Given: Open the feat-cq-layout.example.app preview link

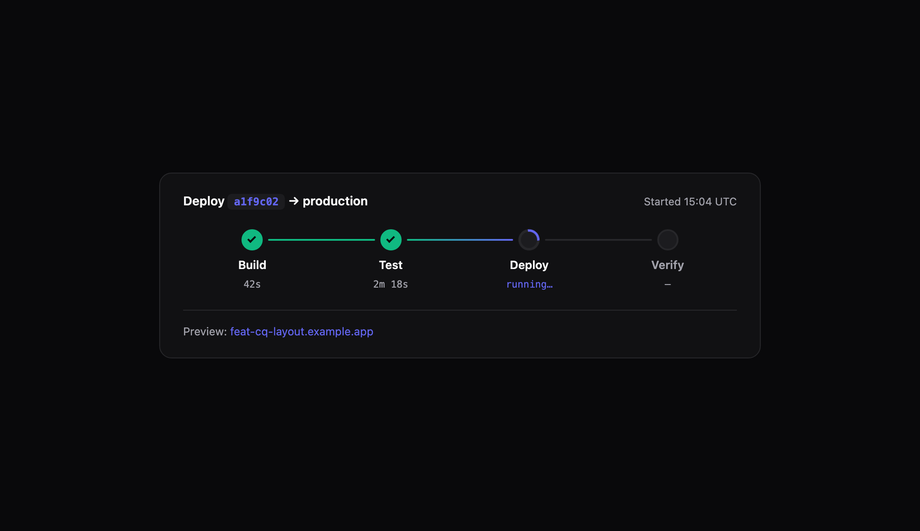Looking at the screenshot, I should (302, 332).
